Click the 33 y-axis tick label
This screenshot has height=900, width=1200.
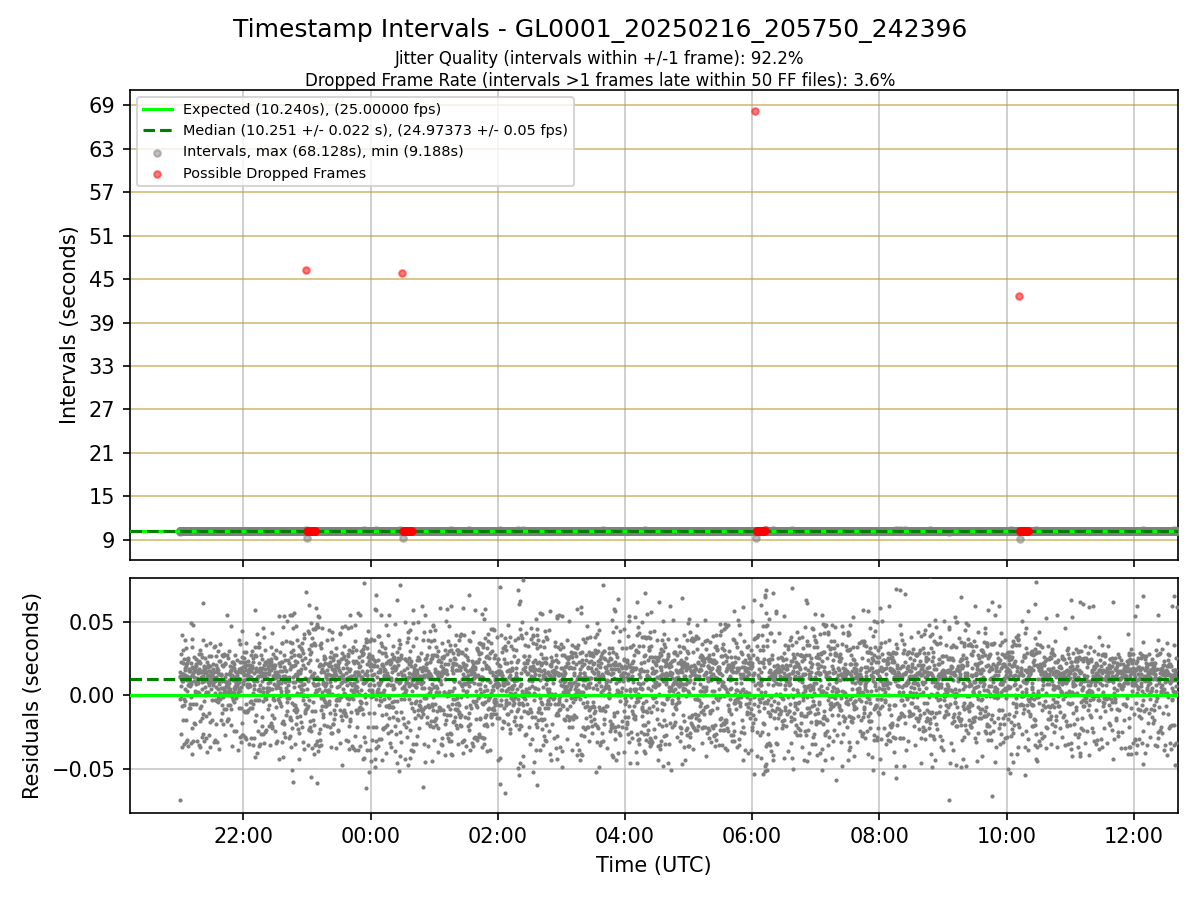[x=103, y=366]
